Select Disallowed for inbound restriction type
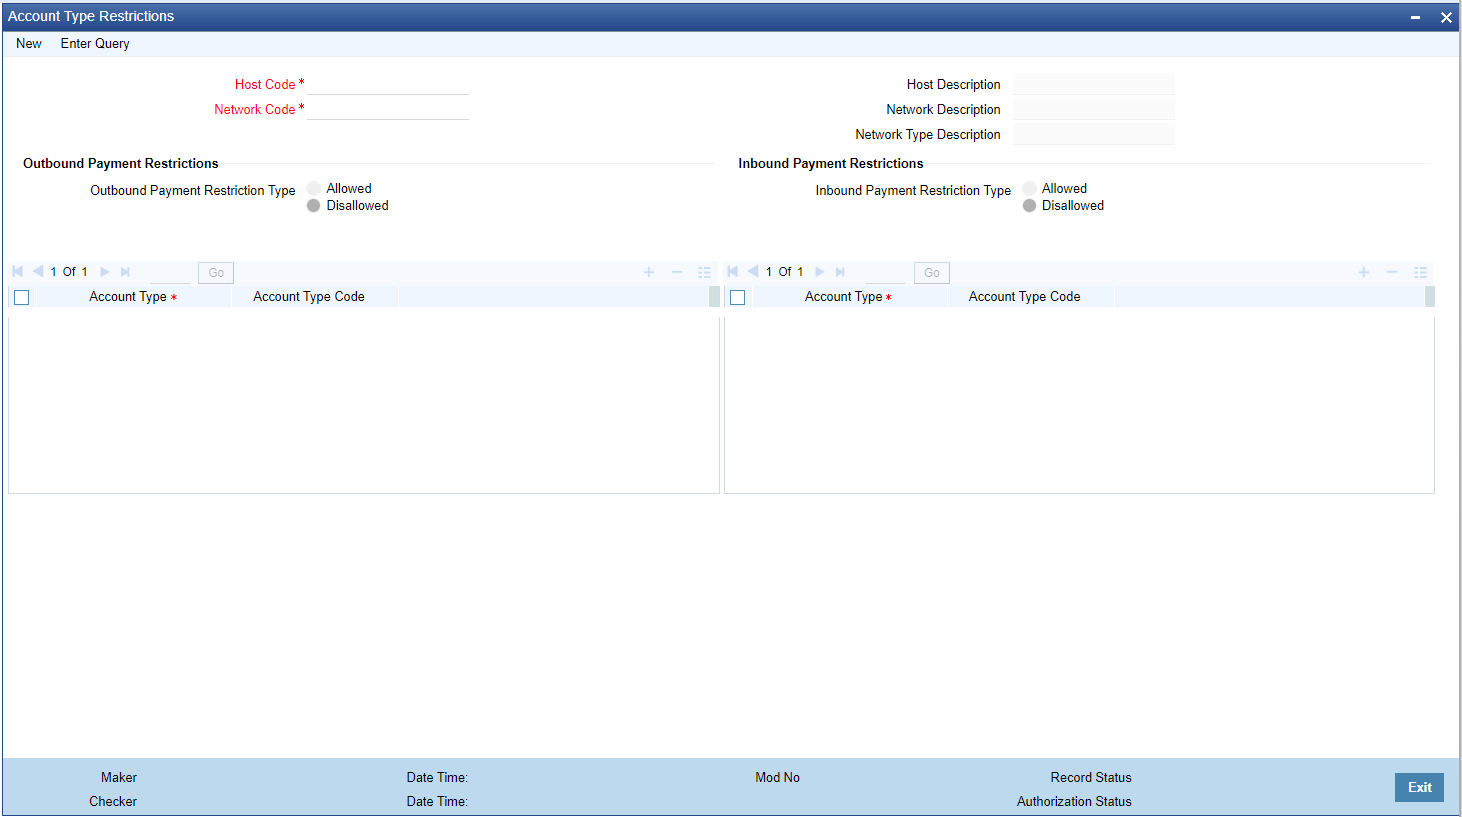 pos(1029,205)
